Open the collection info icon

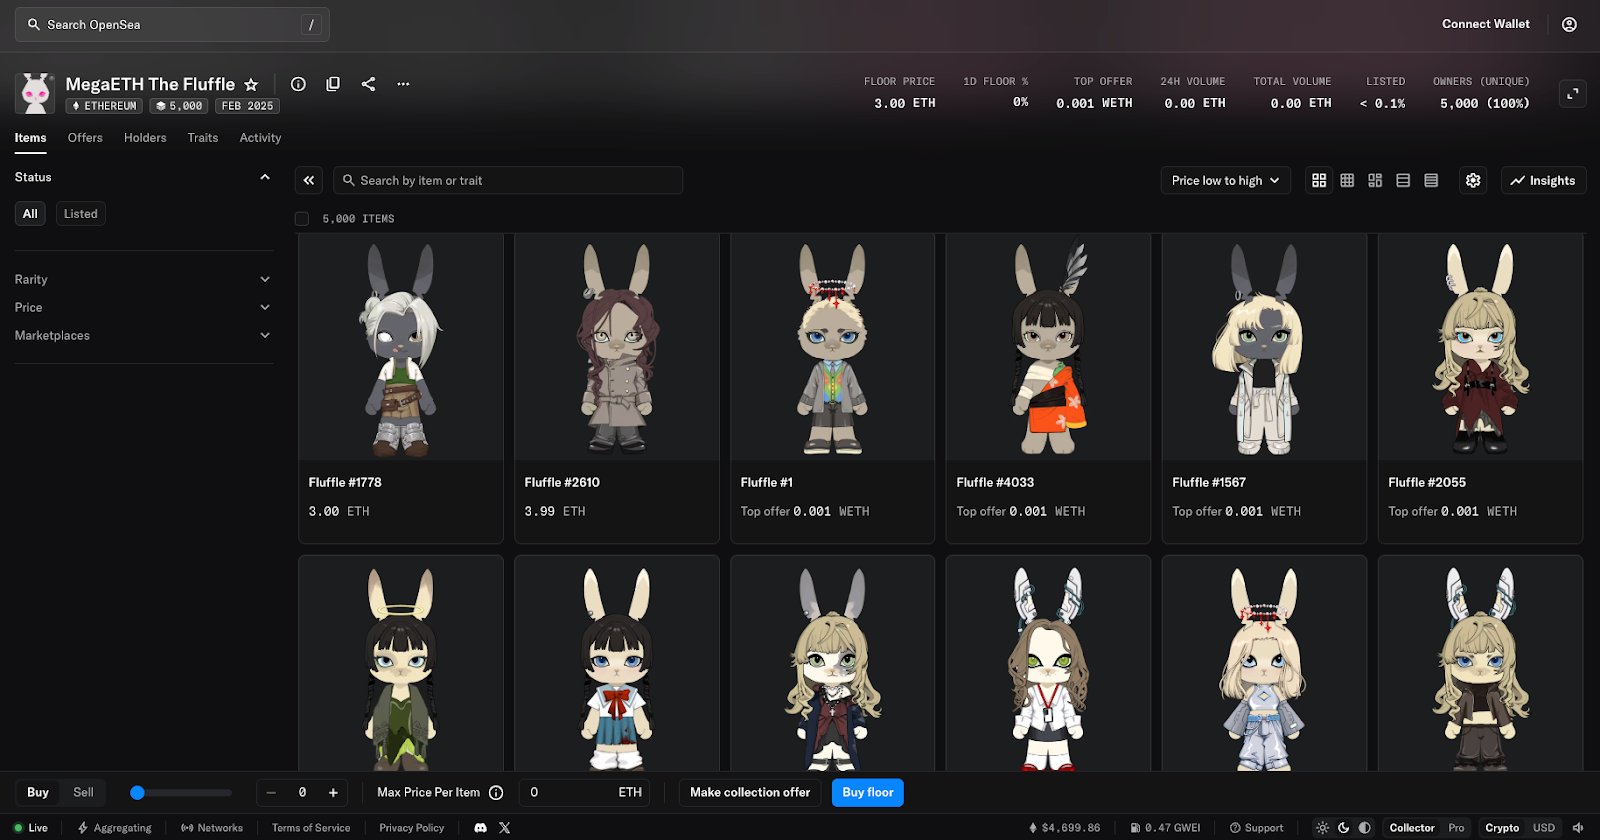[x=298, y=84]
